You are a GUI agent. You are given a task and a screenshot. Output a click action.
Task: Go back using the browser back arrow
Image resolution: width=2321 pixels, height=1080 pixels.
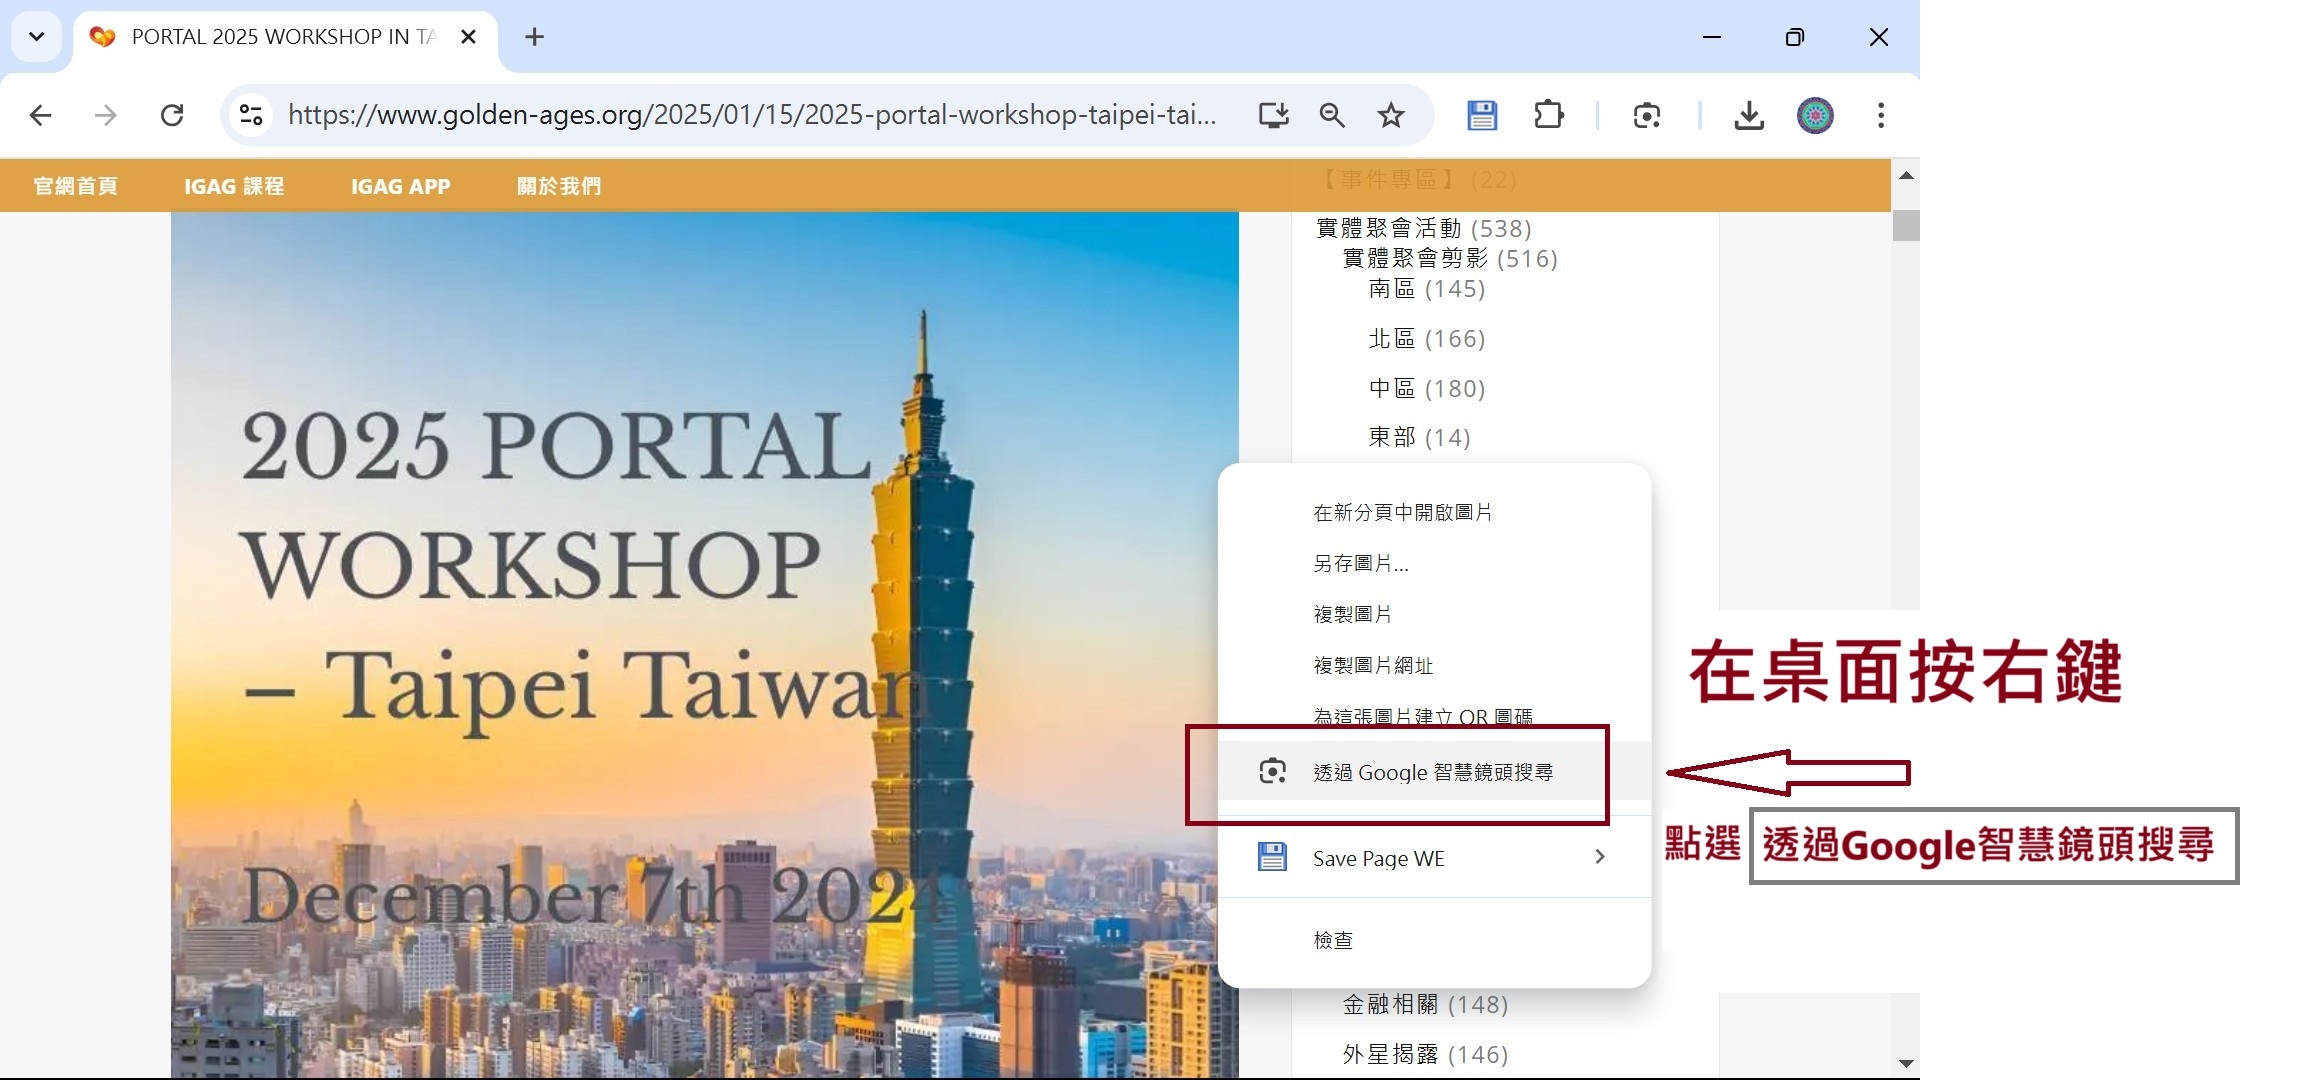[x=40, y=115]
